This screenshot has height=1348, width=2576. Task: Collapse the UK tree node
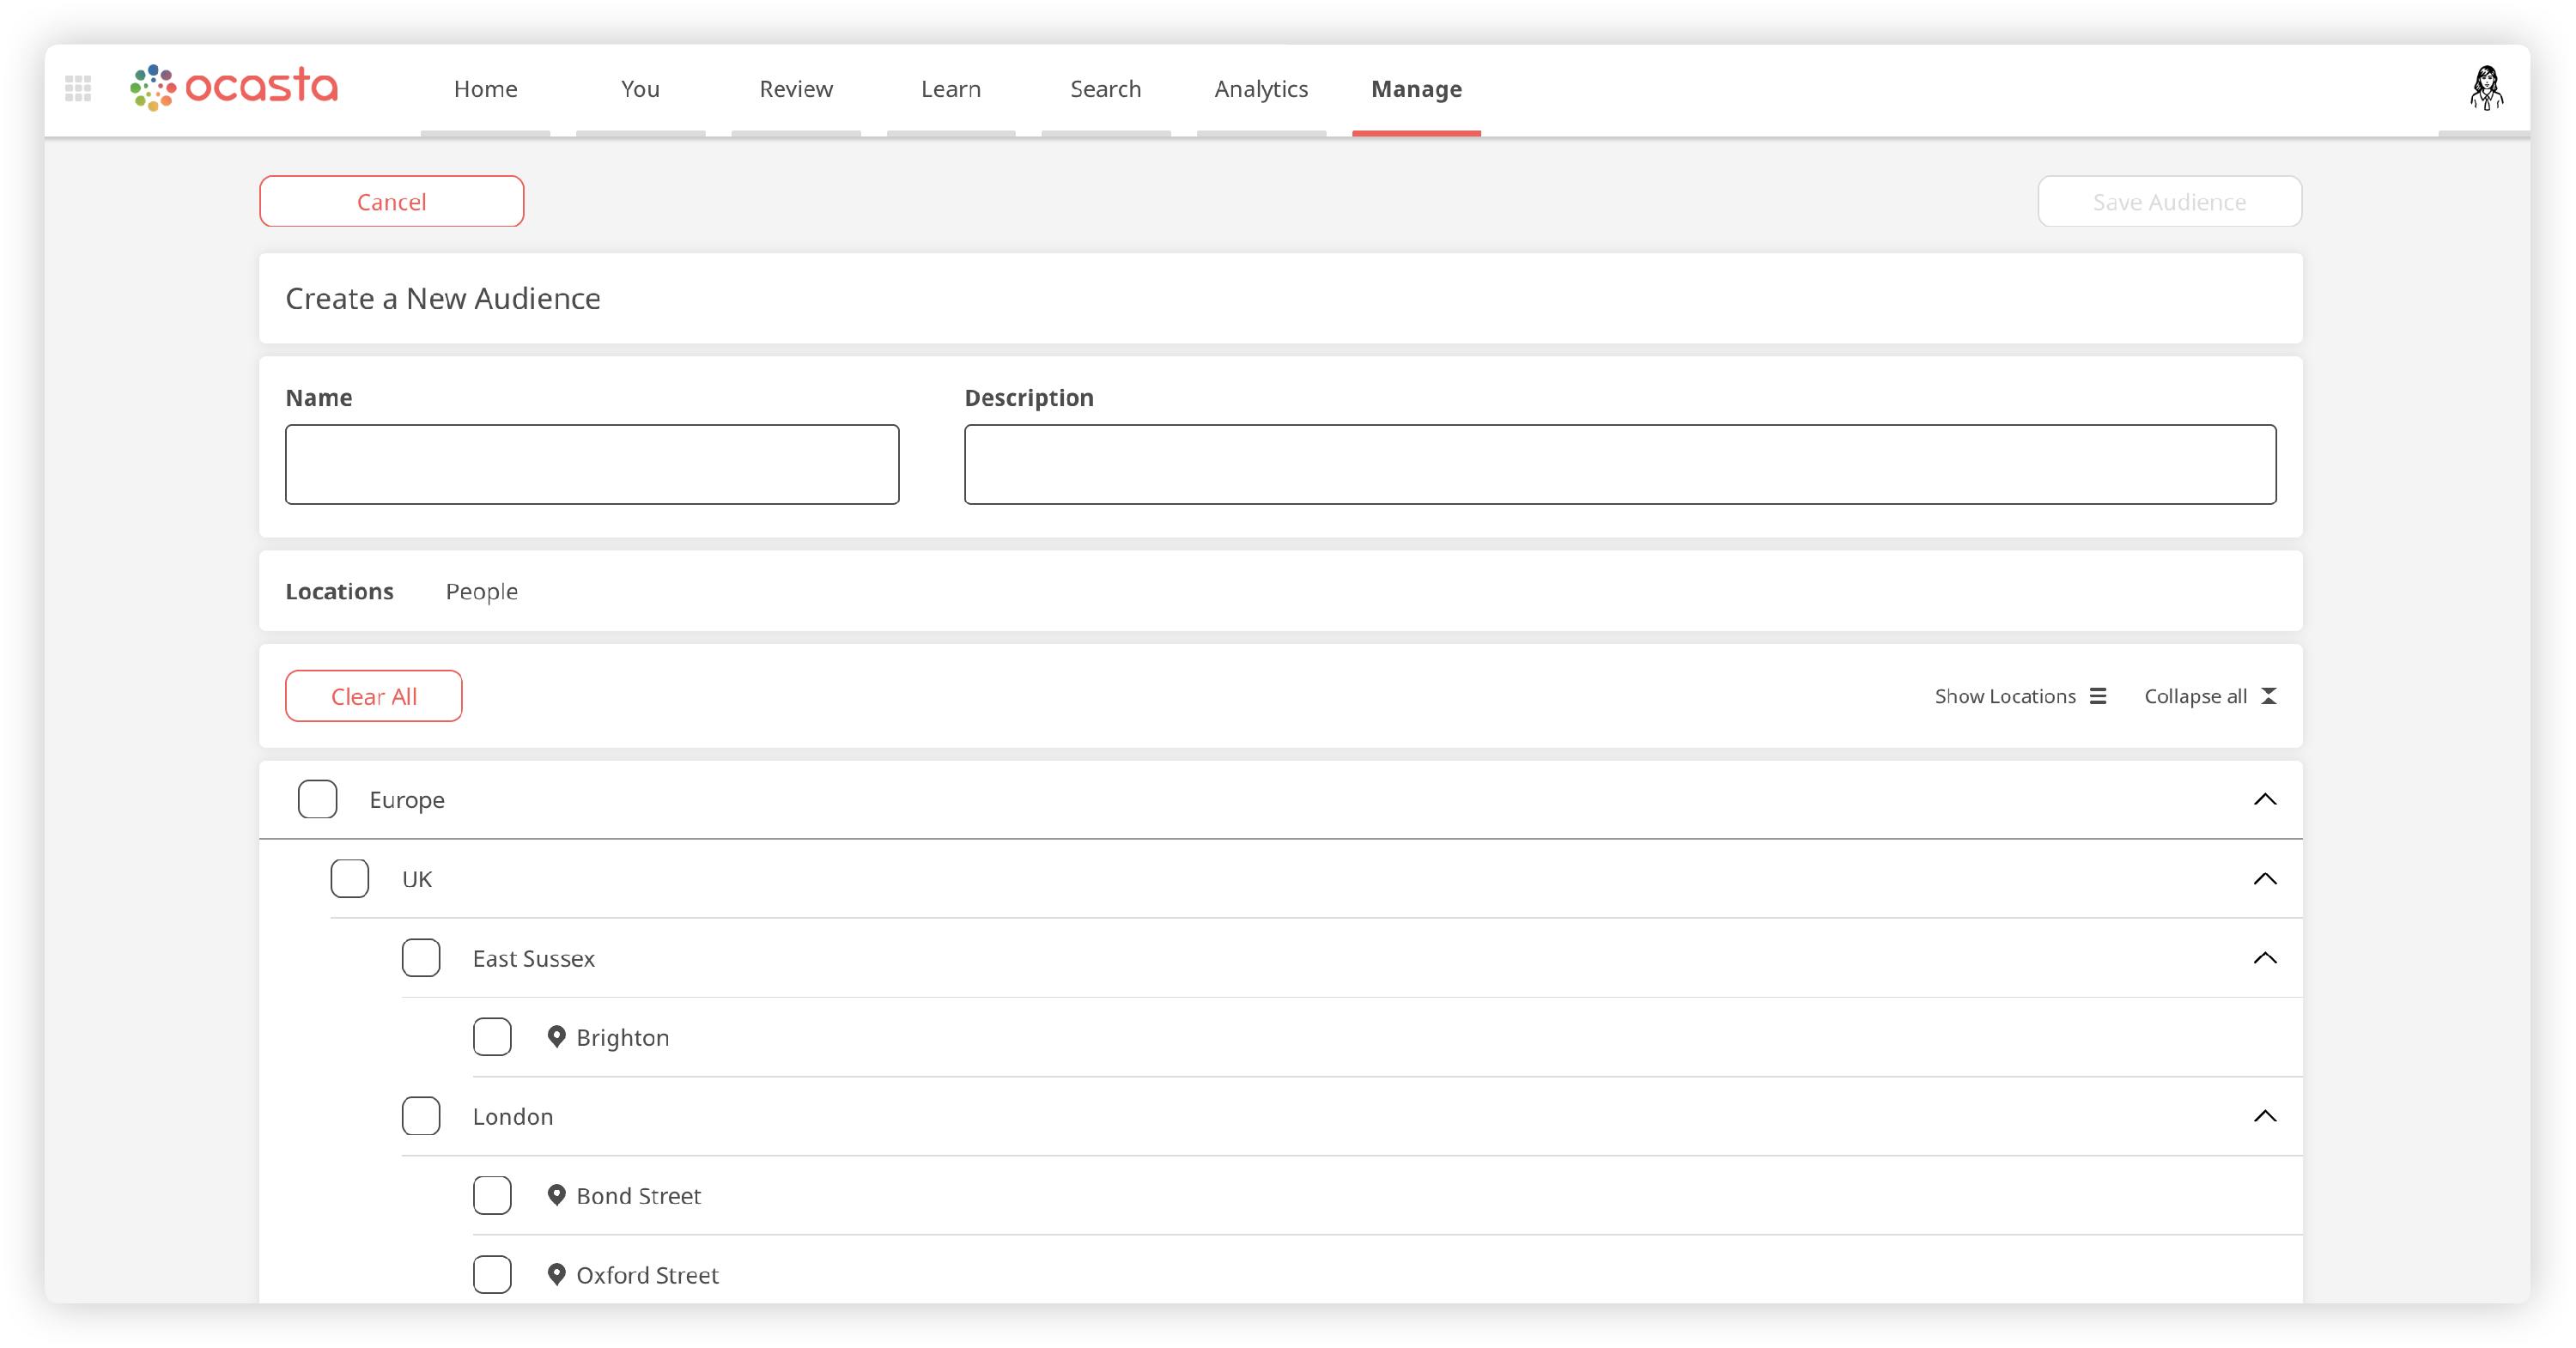(x=2265, y=879)
